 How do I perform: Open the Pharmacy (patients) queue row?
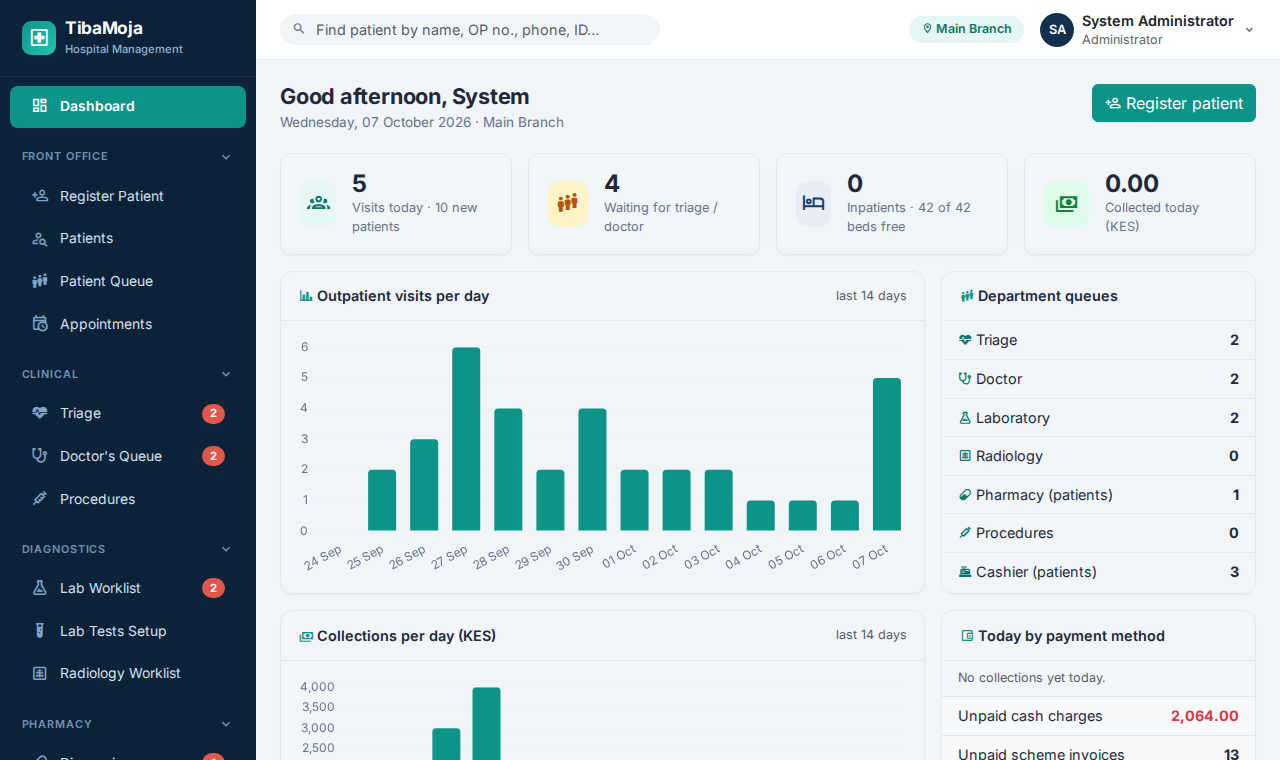point(1098,495)
